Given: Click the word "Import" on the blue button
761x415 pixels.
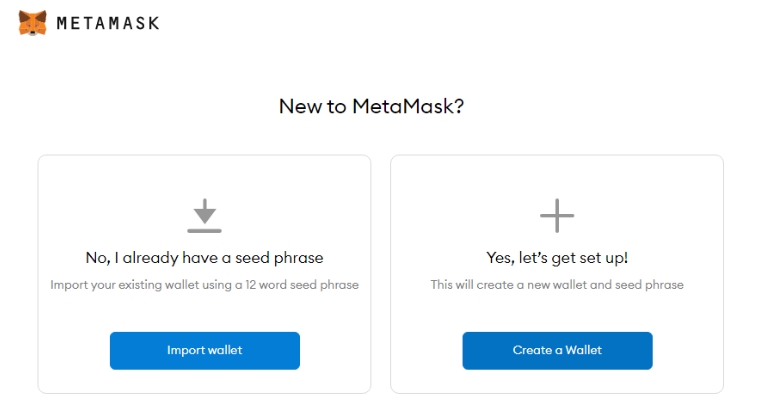Looking at the screenshot, I should tap(186, 350).
